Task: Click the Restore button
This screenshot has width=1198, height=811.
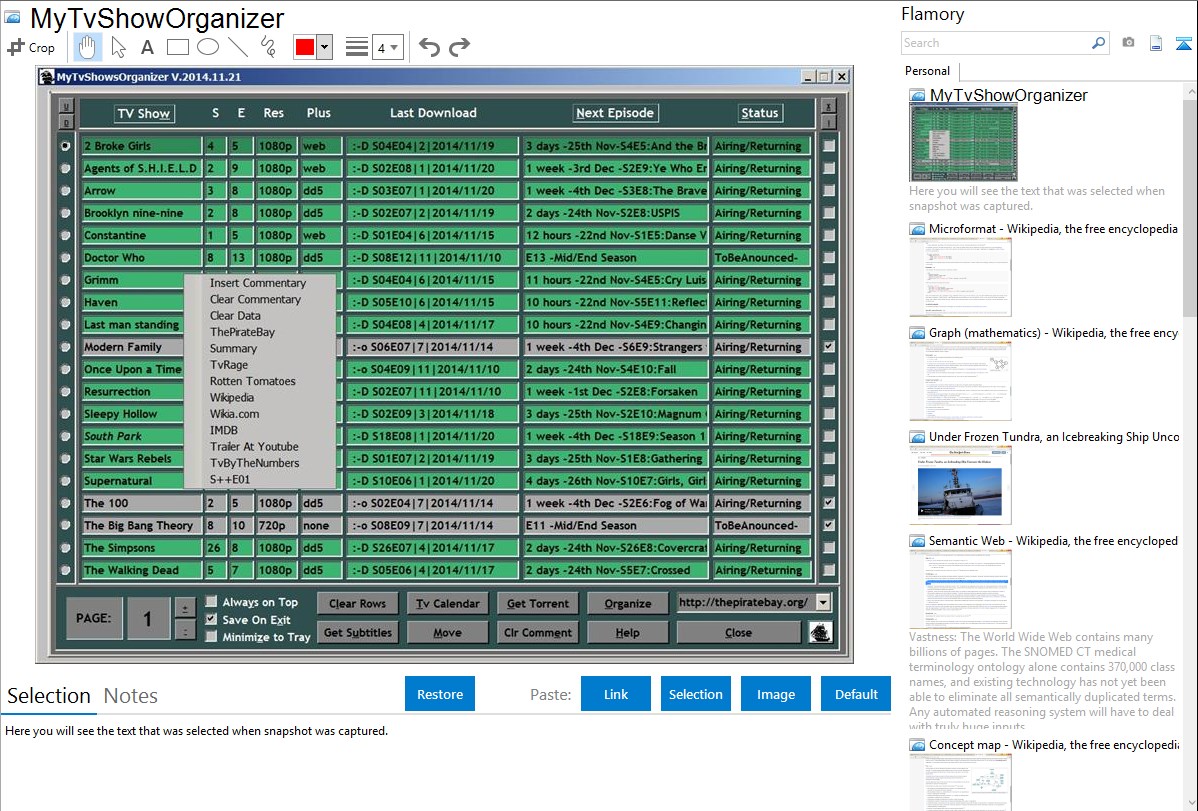Action: point(440,694)
